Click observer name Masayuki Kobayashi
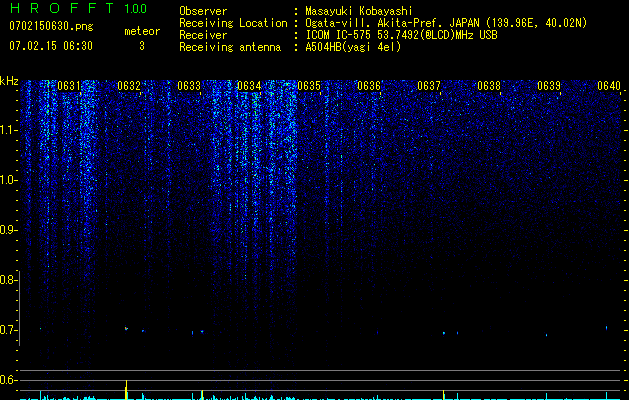This screenshot has width=629, height=400. click(x=359, y=11)
